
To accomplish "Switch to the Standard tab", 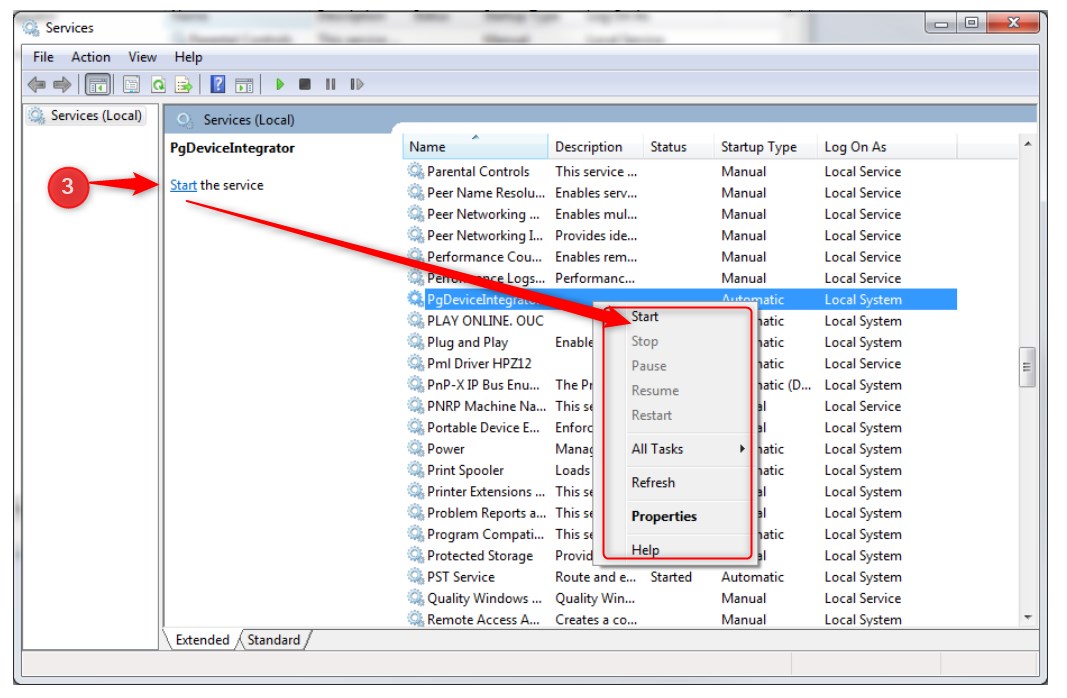I will [273, 640].
